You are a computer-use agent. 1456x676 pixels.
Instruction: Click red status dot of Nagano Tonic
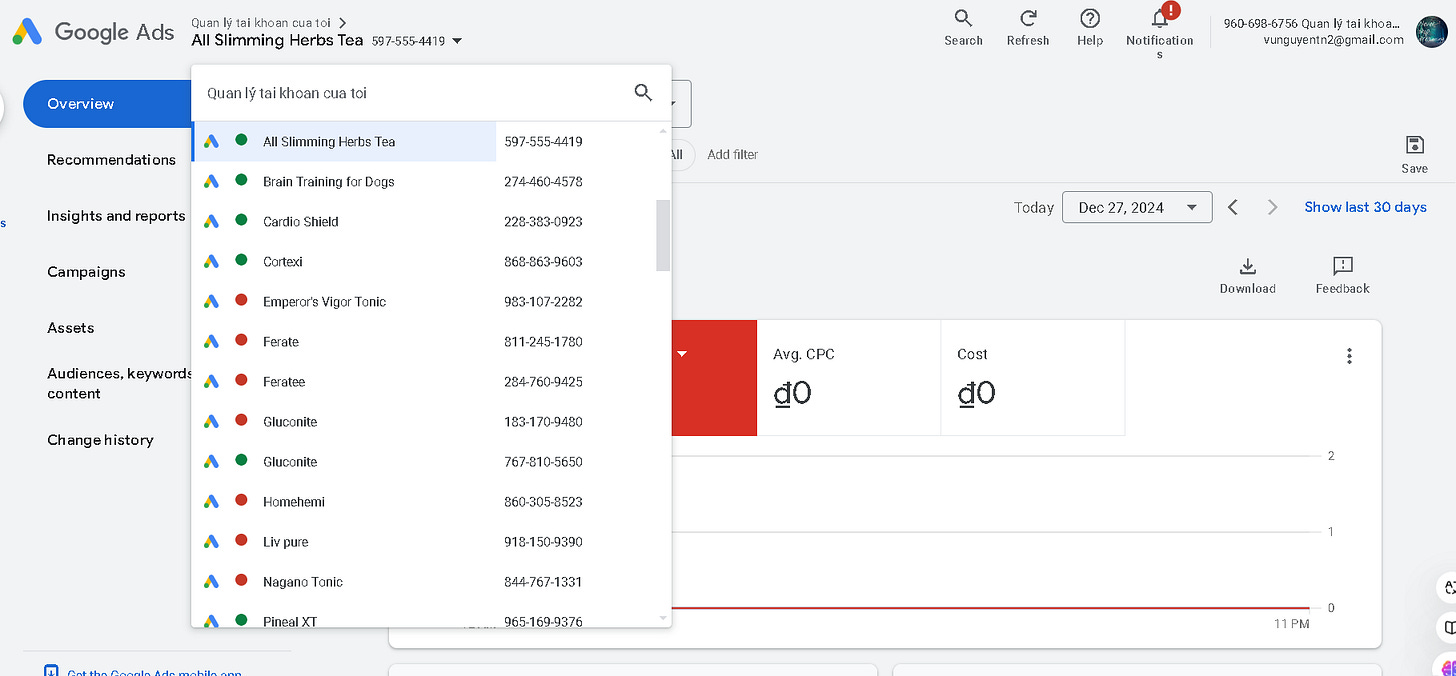[x=241, y=580]
